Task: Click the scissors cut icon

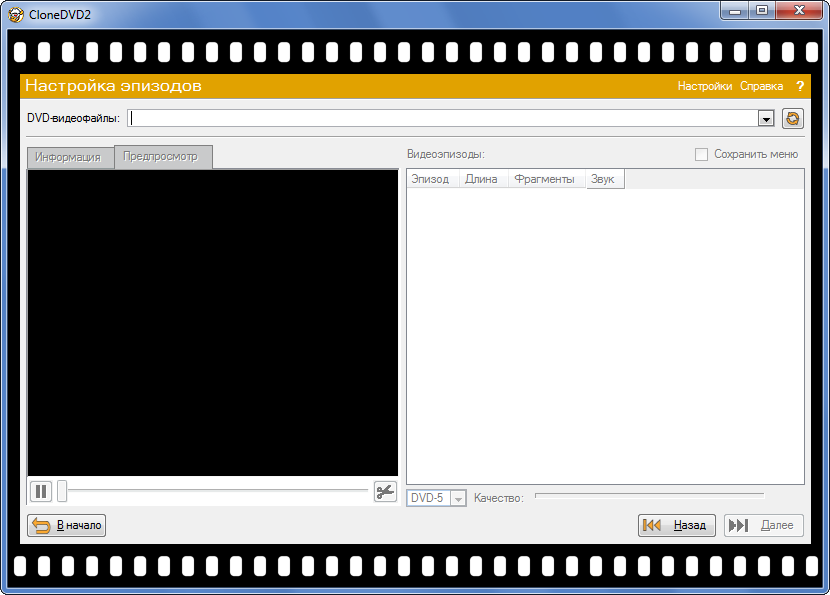Action: click(x=385, y=491)
